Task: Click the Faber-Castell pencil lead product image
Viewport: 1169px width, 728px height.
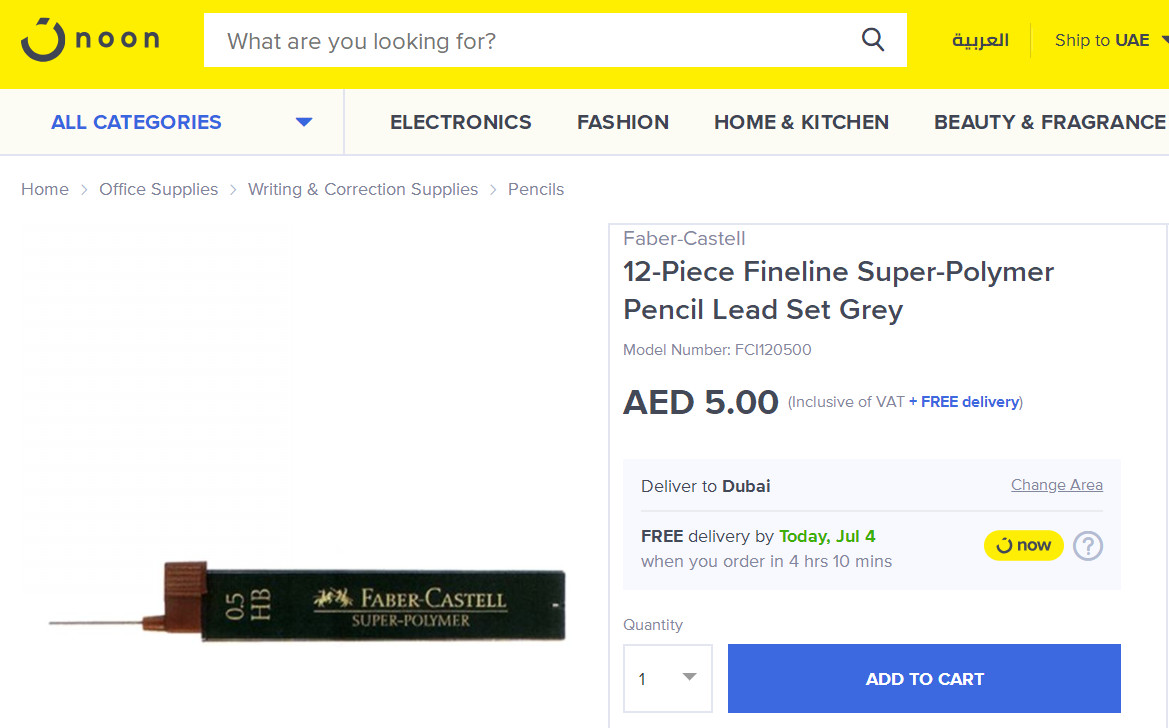Action: 308,601
